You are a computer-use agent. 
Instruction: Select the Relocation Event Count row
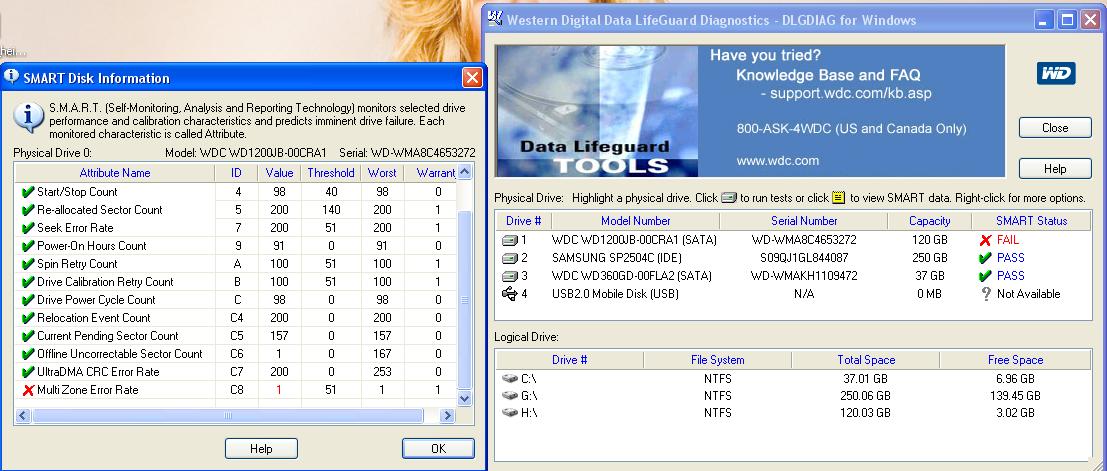tap(235, 318)
